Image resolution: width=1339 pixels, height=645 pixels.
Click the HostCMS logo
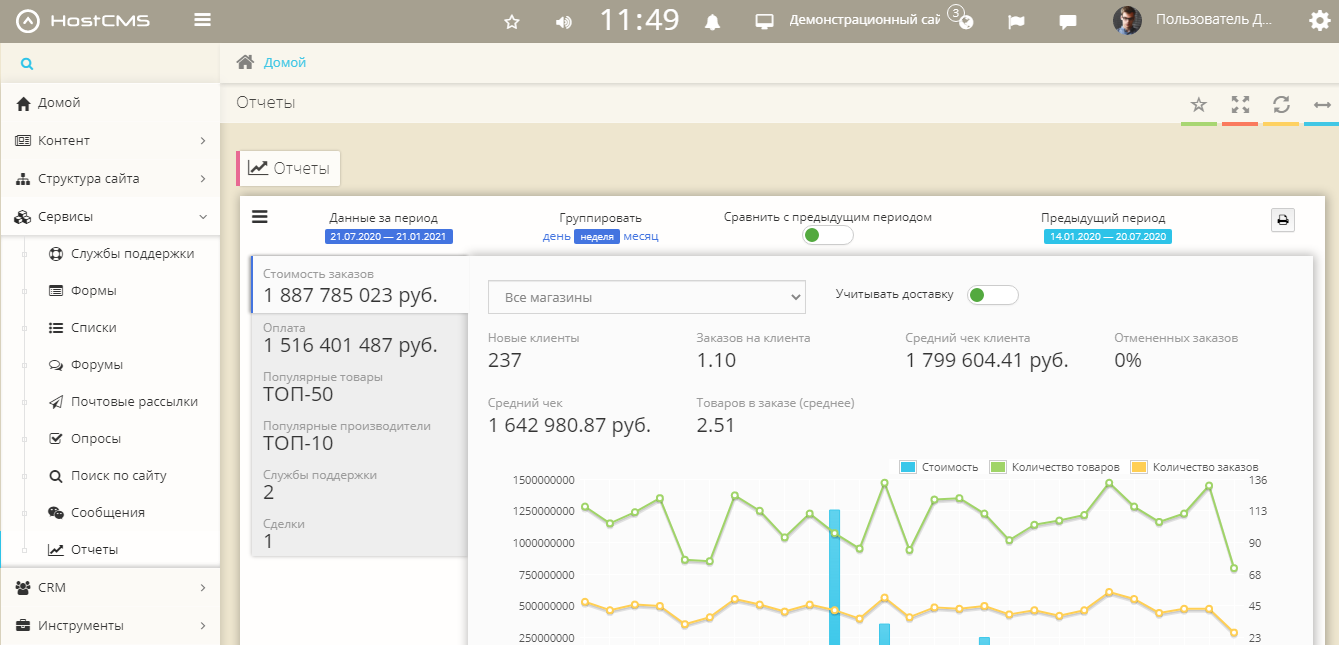(x=84, y=20)
